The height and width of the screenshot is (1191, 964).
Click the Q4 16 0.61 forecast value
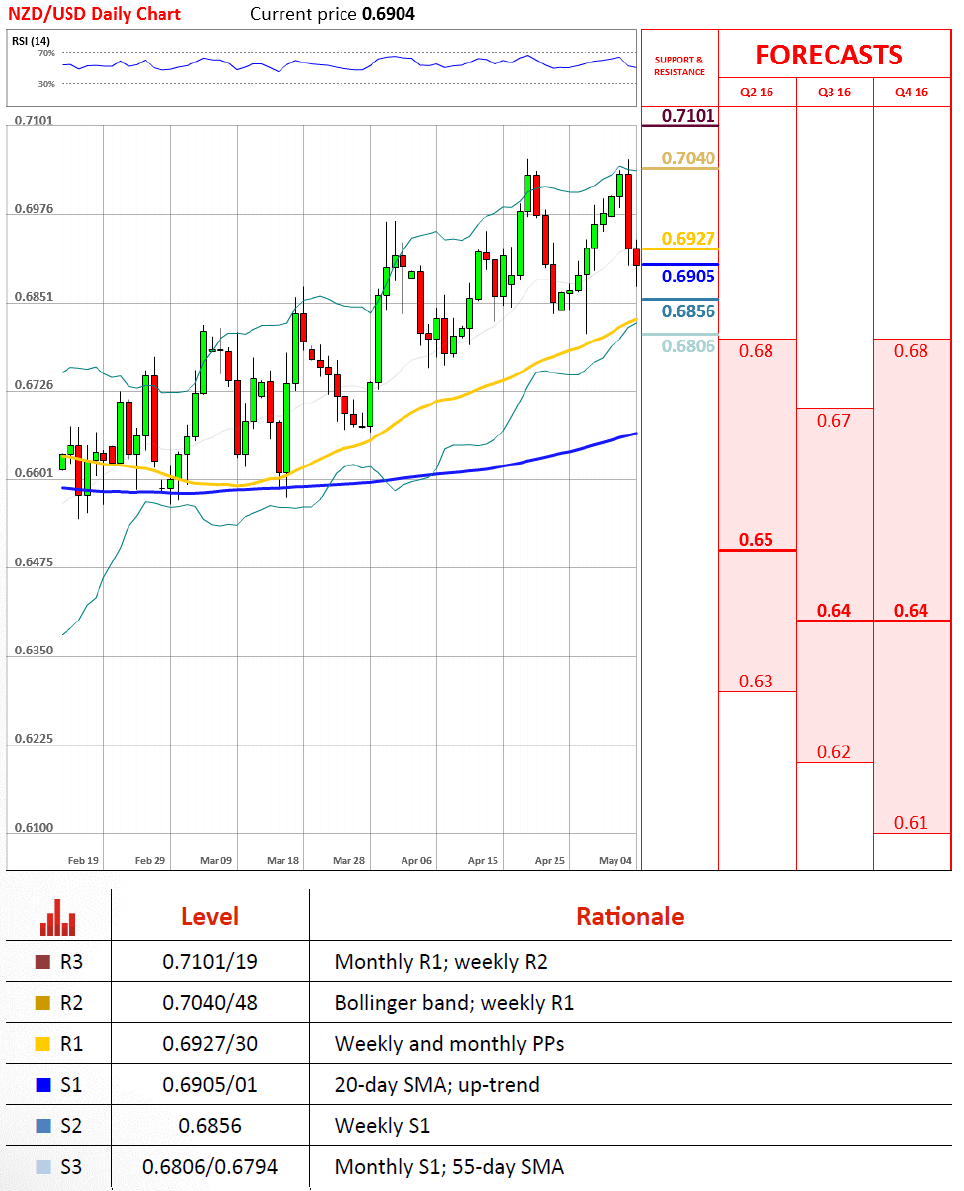[911, 823]
